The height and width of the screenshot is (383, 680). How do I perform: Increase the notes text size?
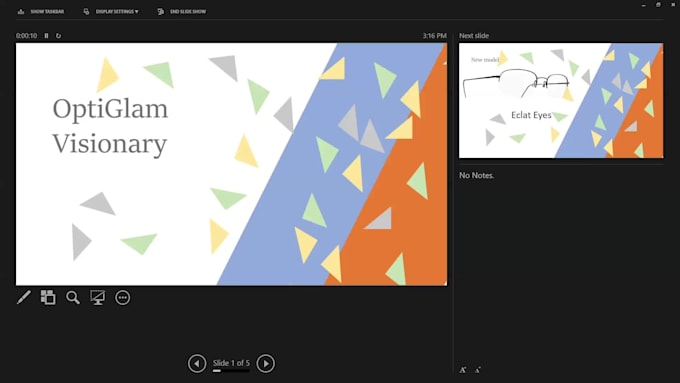(463, 370)
